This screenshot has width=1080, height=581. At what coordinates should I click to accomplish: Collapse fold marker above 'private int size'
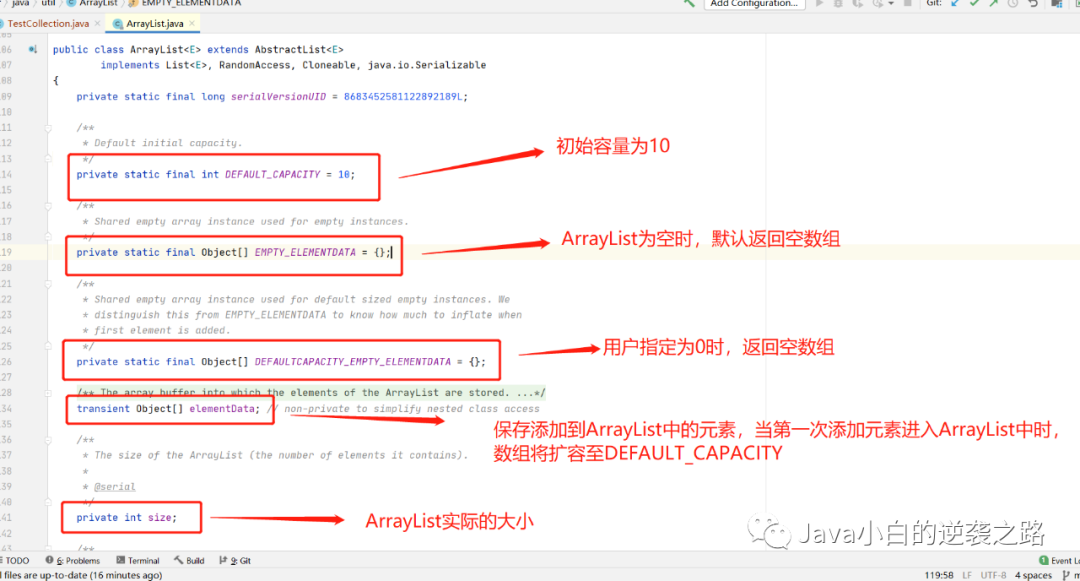click(x=48, y=502)
